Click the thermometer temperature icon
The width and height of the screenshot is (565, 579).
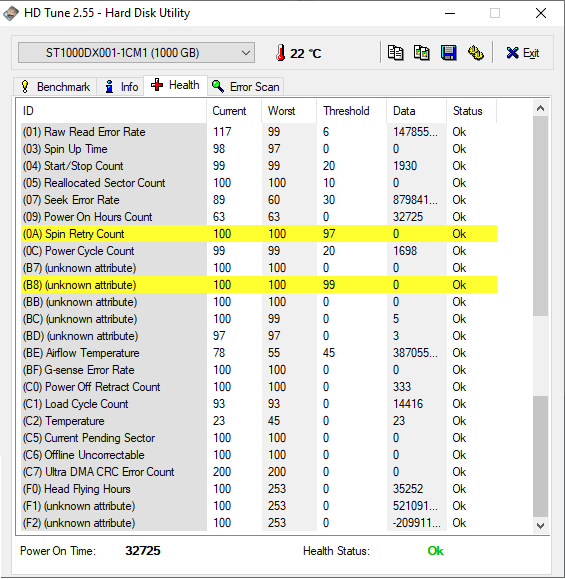tap(281, 53)
